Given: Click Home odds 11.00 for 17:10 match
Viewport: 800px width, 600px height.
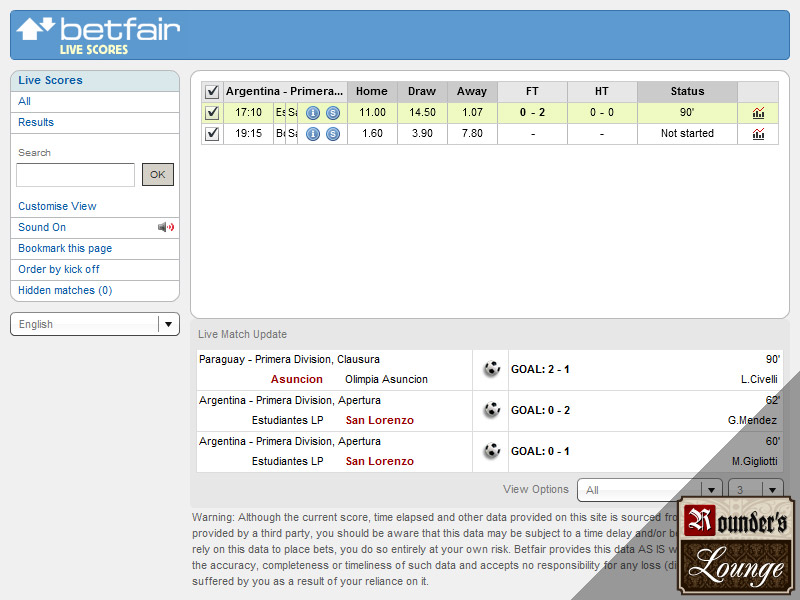Looking at the screenshot, I should coord(372,113).
